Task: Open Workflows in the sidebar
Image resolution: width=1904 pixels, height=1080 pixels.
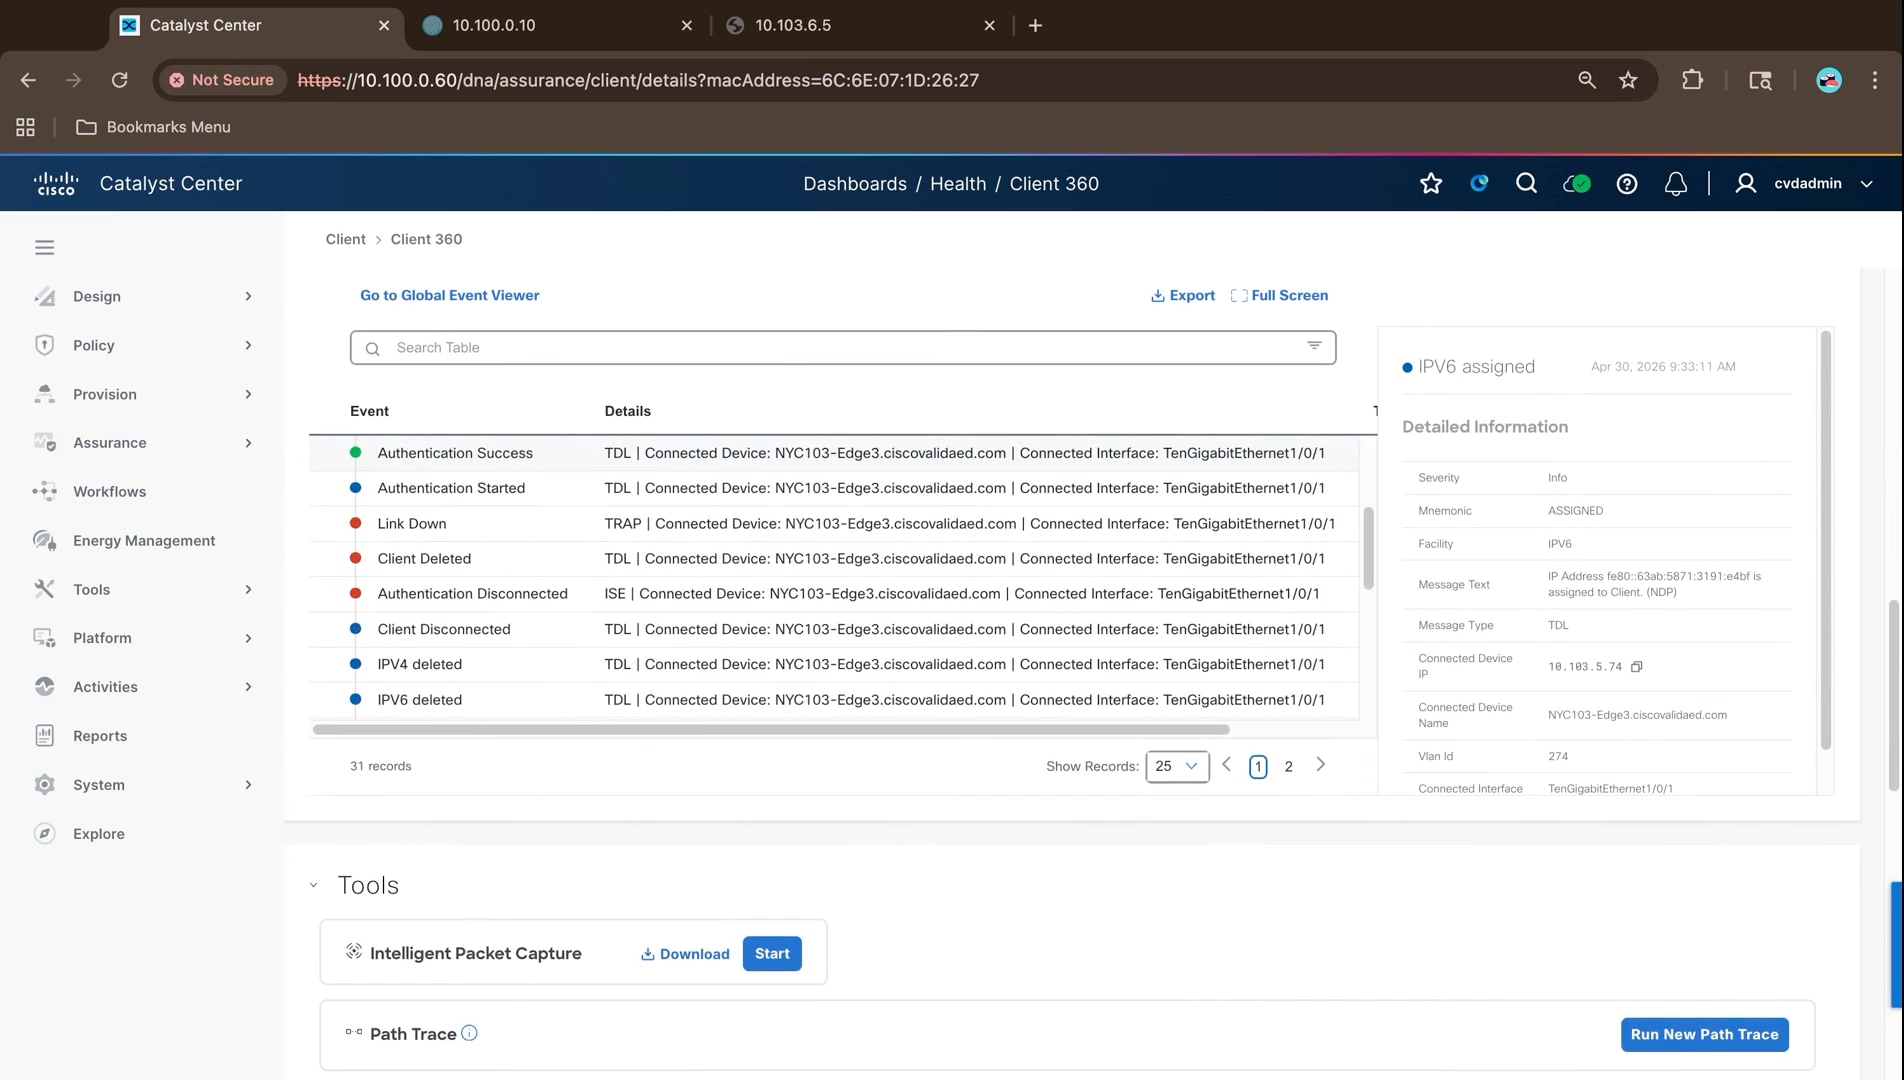Action: coord(109,491)
